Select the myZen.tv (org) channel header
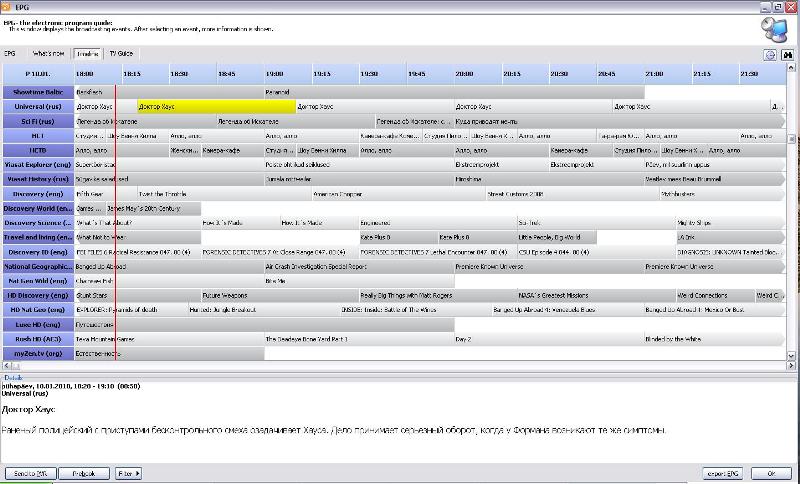The image size is (800, 484). coord(38,353)
